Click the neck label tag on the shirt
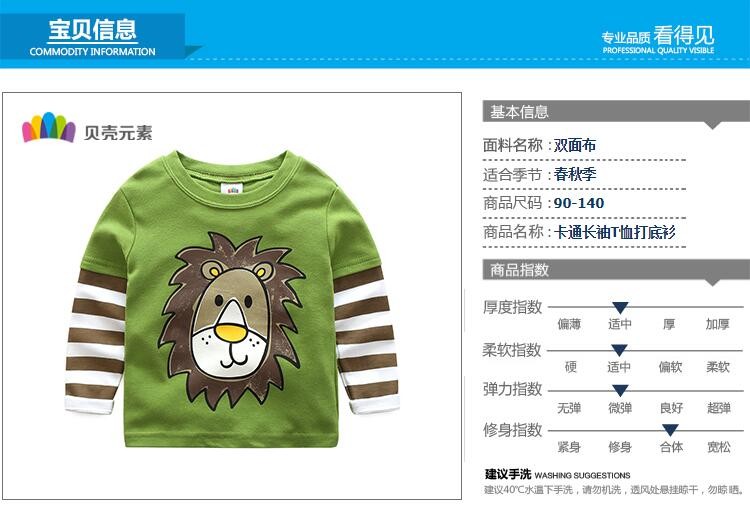 tap(233, 187)
